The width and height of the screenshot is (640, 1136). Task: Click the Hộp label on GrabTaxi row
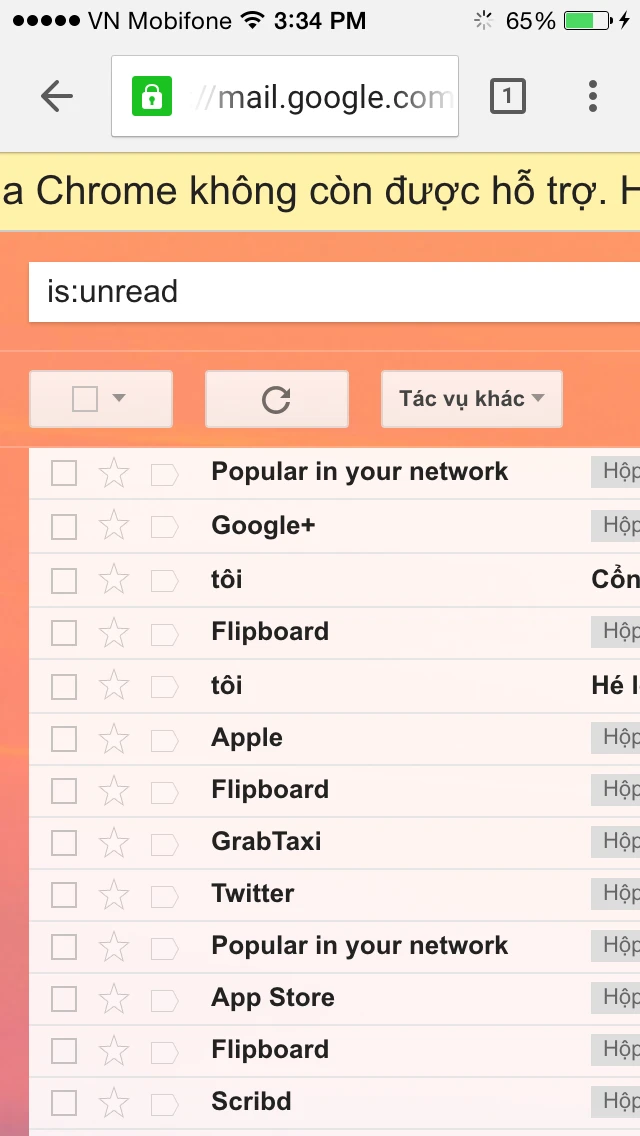pyautogui.click(x=615, y=842)
